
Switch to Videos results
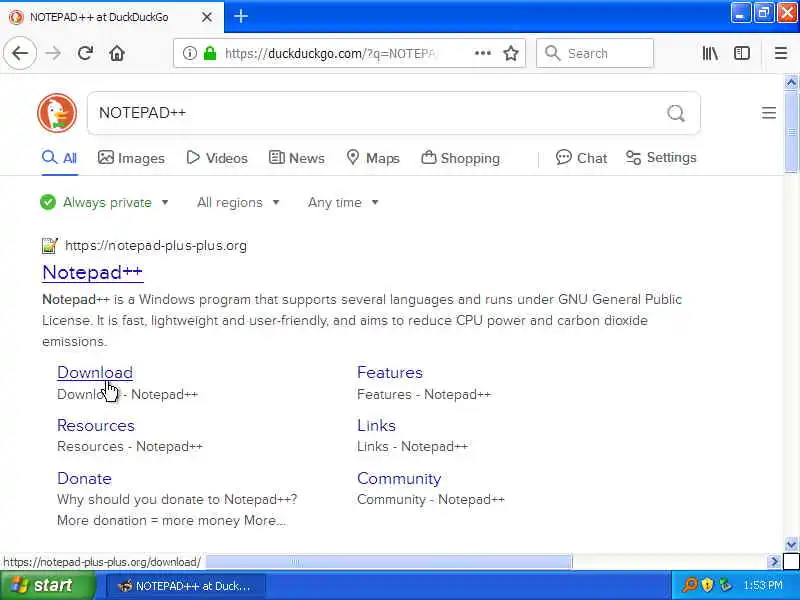coord(217,158)
